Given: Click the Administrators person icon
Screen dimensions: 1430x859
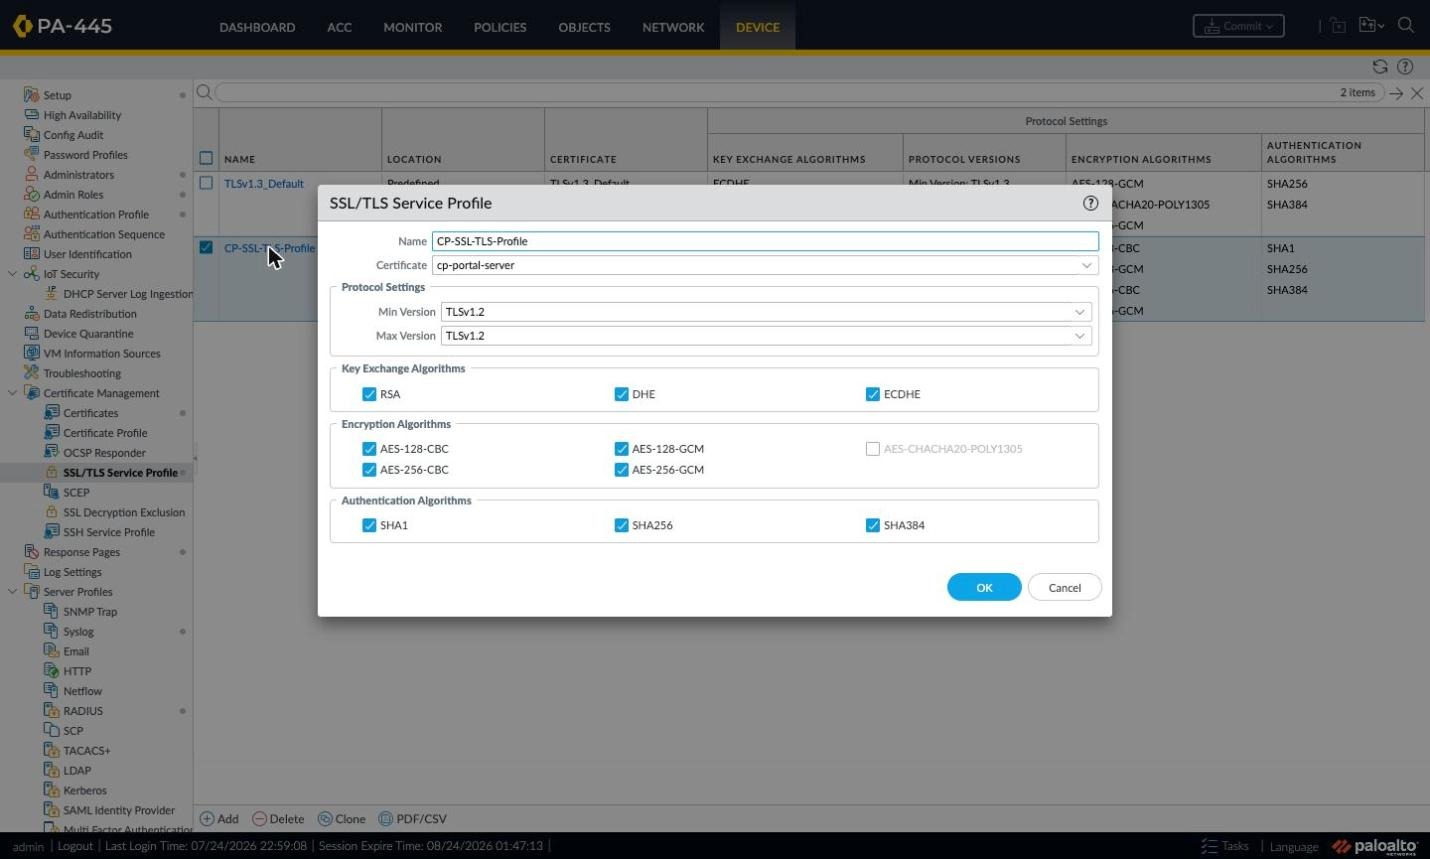Looking at the screenshot, I should click(31, 175).
